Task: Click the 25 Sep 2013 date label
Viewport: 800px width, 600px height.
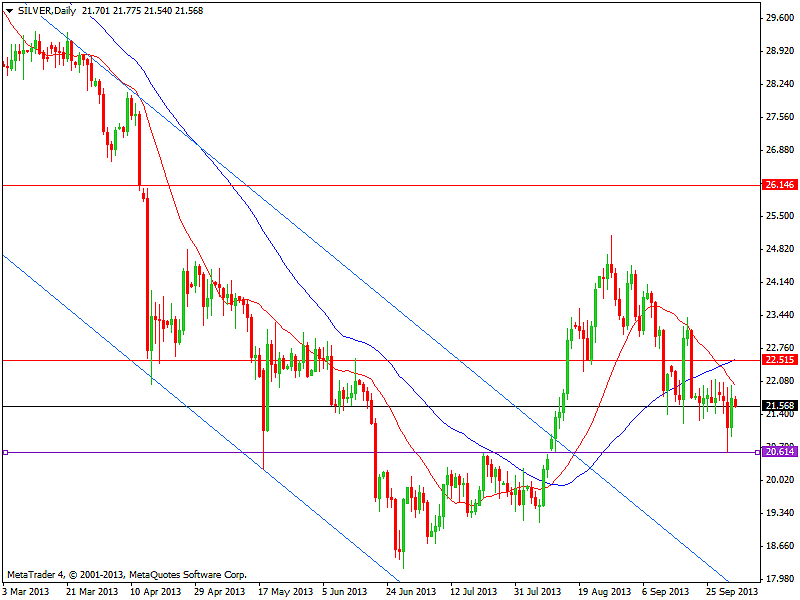Action: coord(730,591)
